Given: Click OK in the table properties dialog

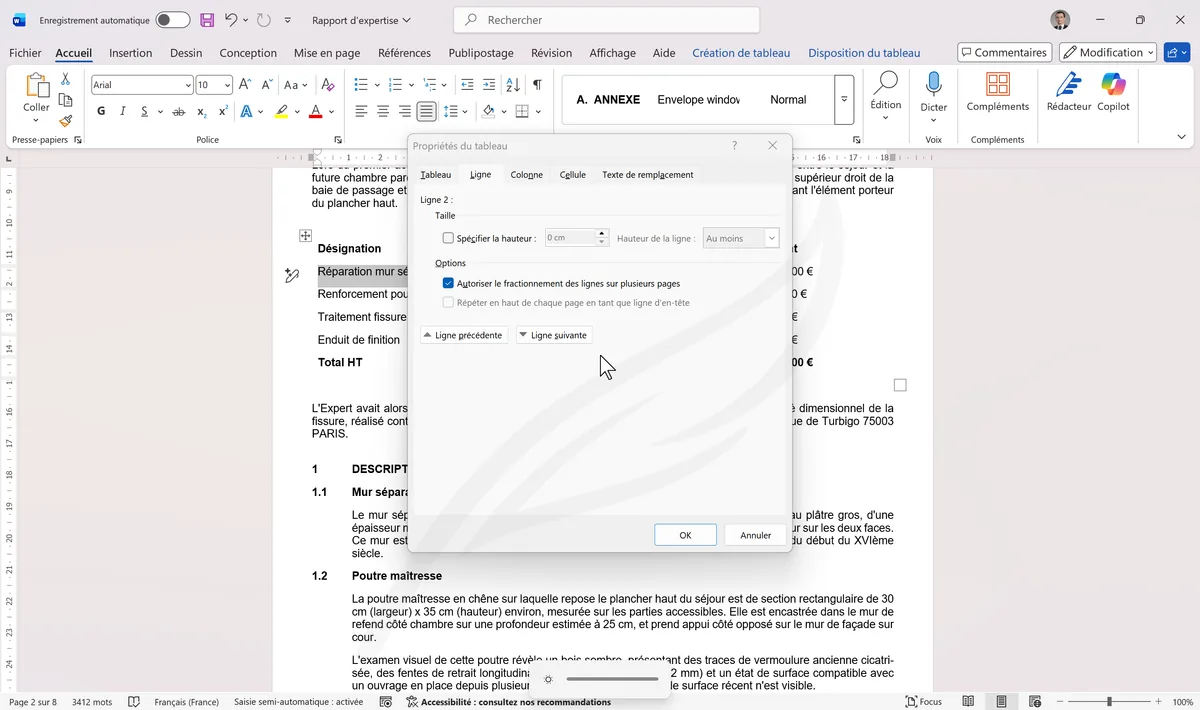Looking at the screenshot, I should click(685, 535).
